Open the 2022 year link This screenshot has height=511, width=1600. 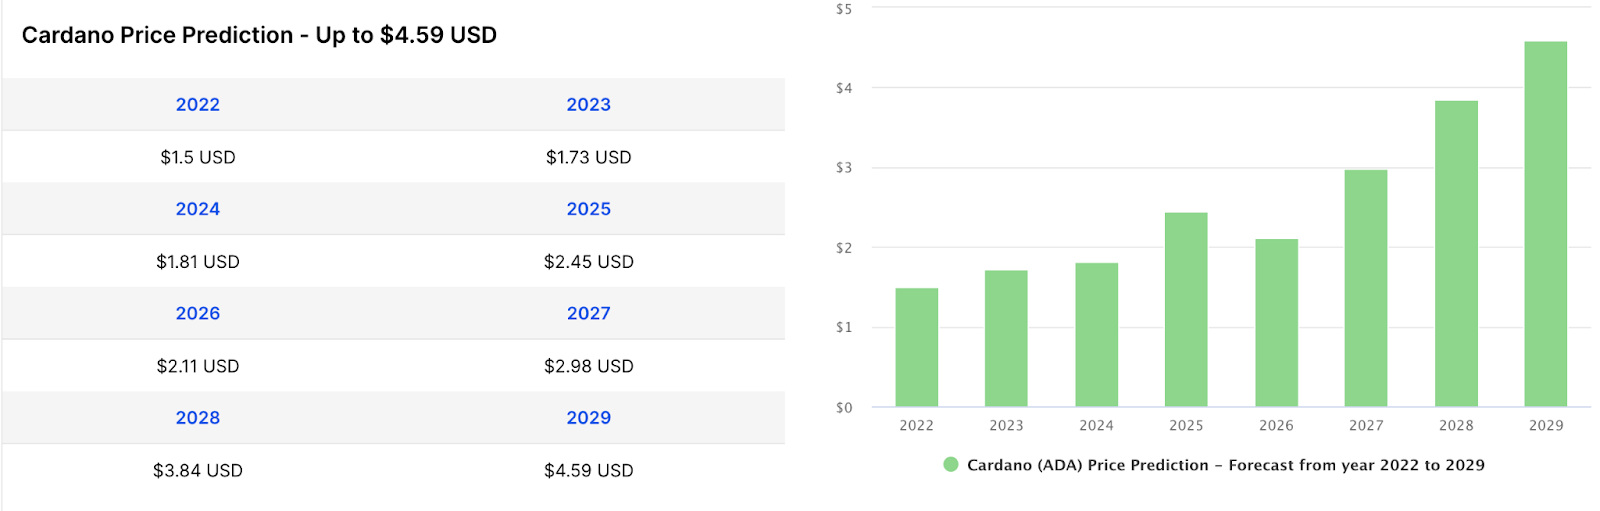198,105
